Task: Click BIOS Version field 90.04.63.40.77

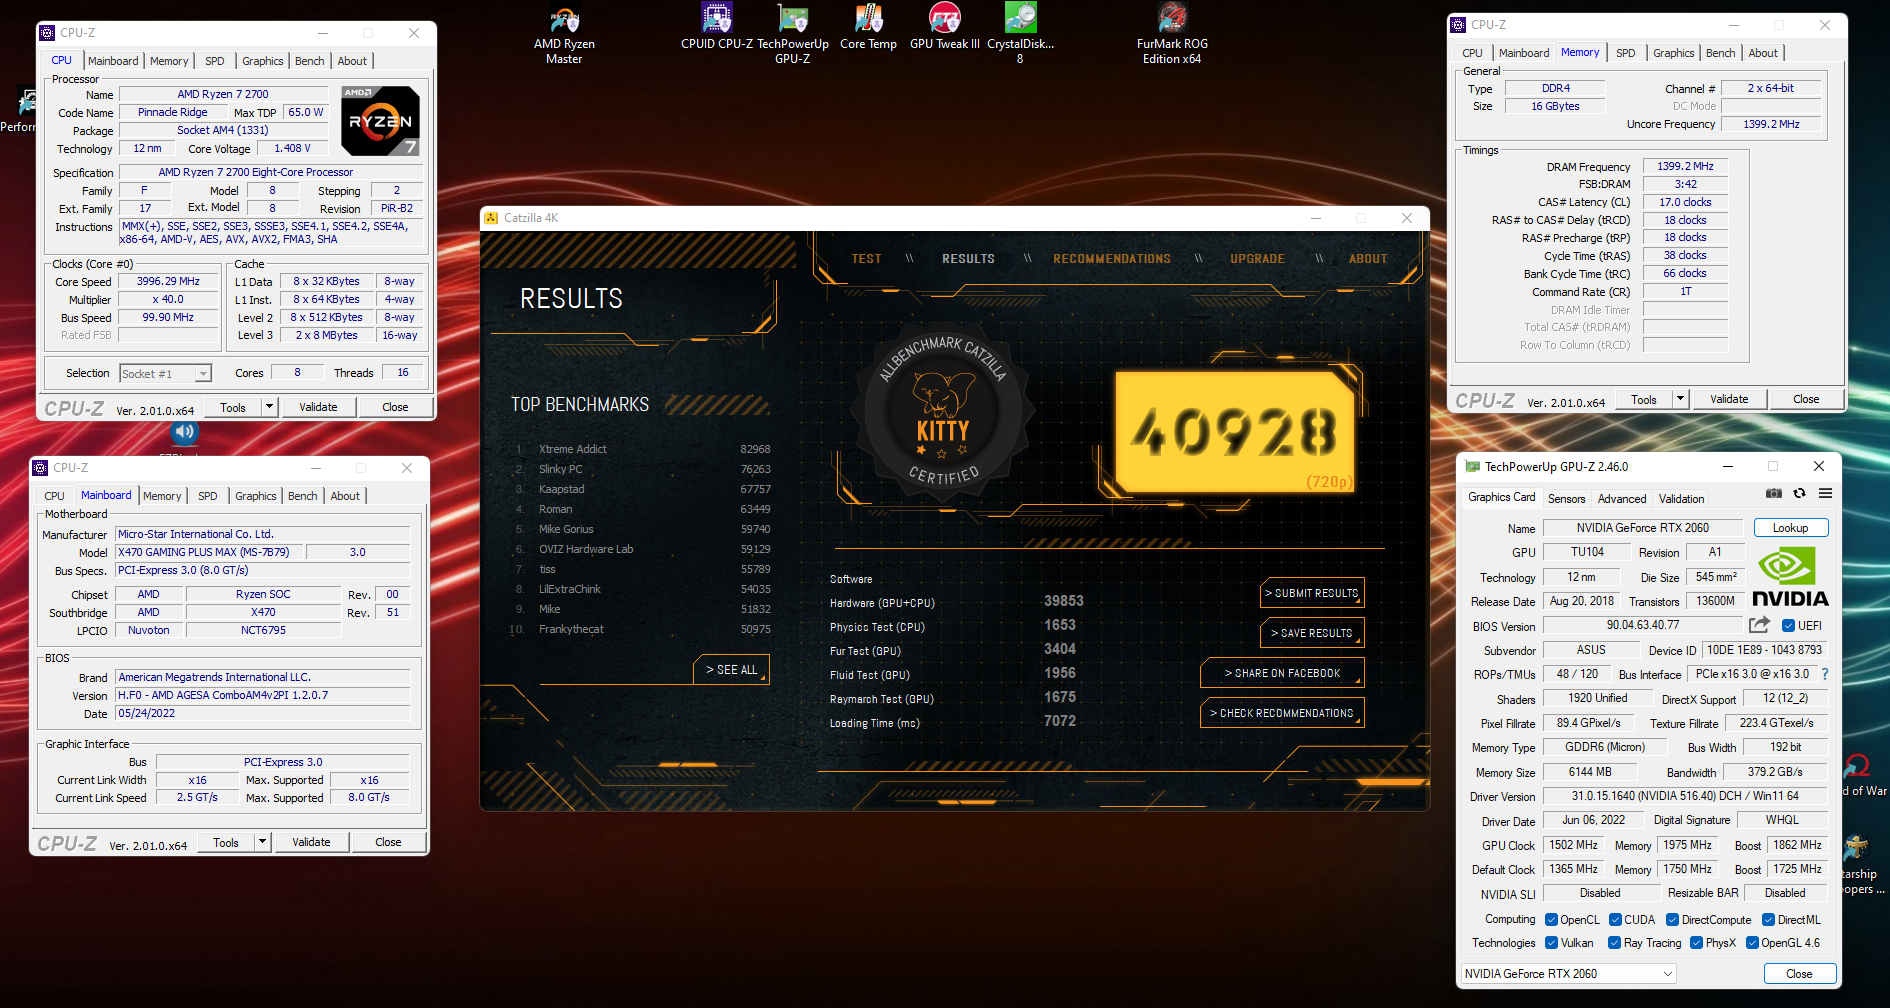Action: [x=1643, y=626]
